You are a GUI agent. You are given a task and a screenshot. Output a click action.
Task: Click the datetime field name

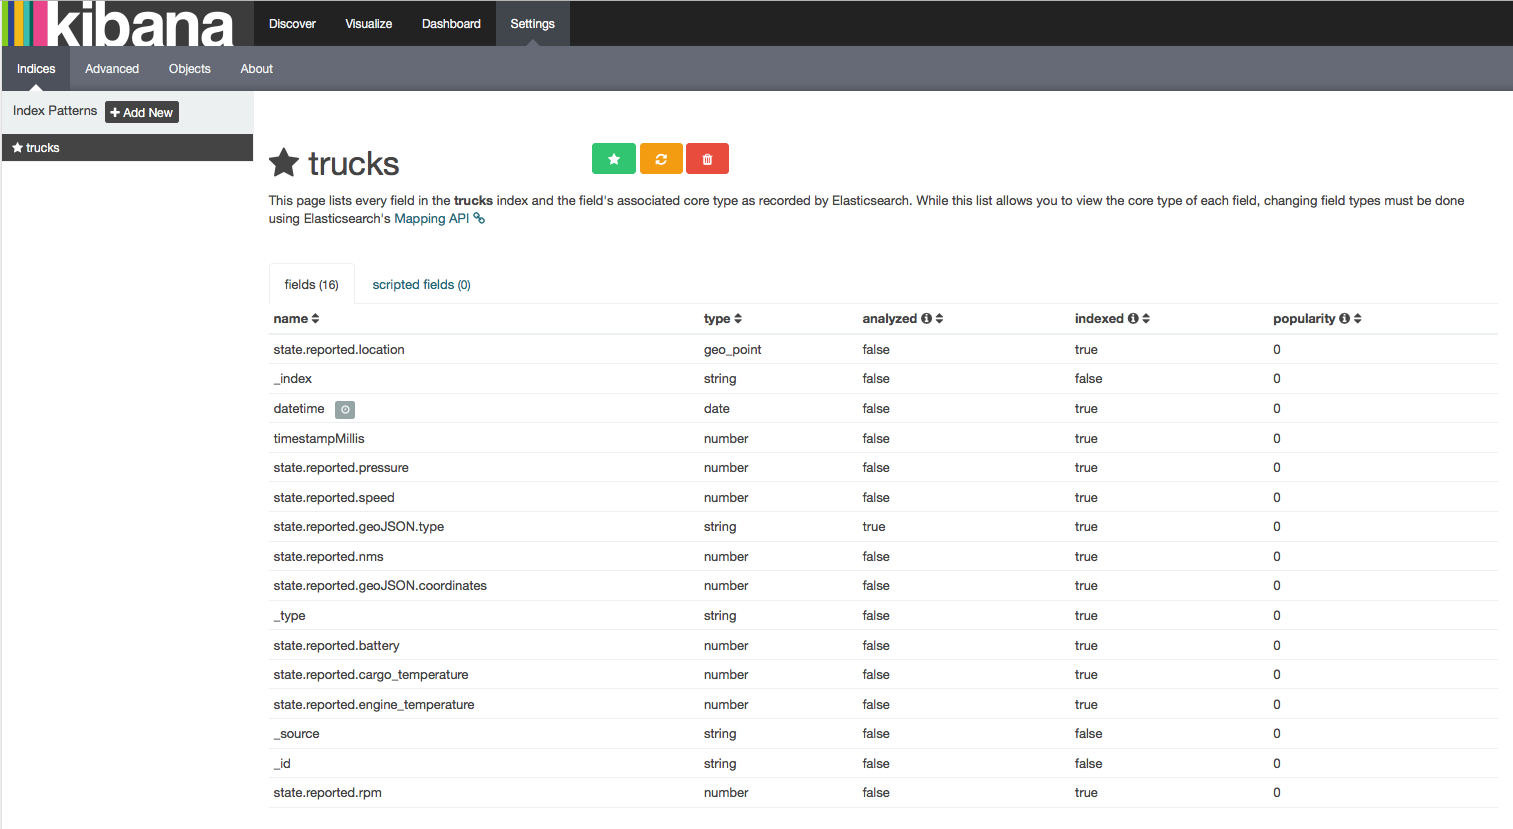[x=299, y=409]
